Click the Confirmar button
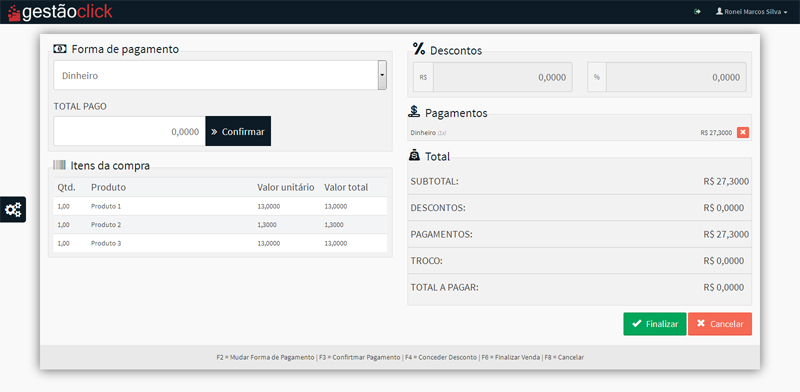Screen dimensions: 800x392 (238, 131)
